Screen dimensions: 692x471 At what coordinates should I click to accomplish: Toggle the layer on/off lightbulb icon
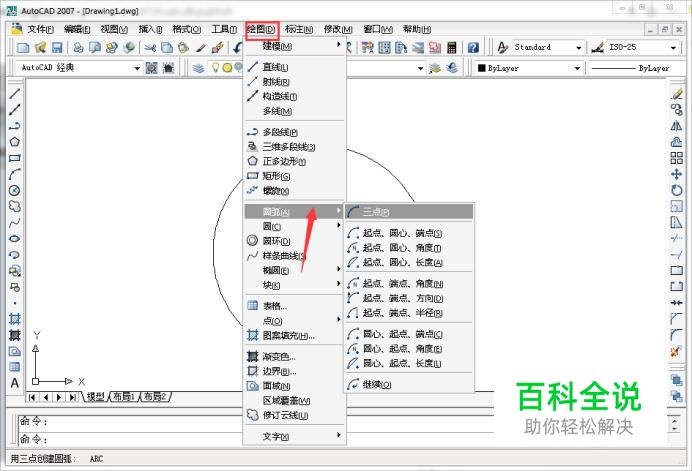[x=215, y=68]
